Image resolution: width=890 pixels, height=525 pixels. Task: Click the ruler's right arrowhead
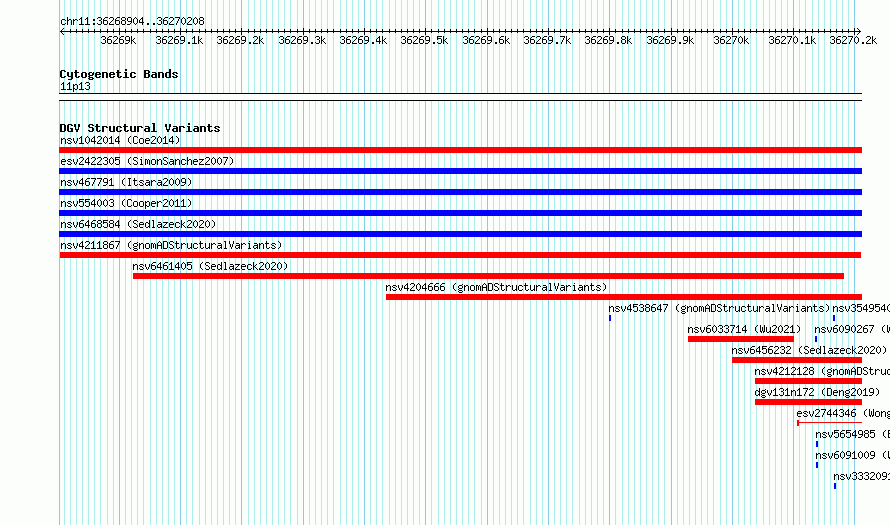[x=858, y=32]
